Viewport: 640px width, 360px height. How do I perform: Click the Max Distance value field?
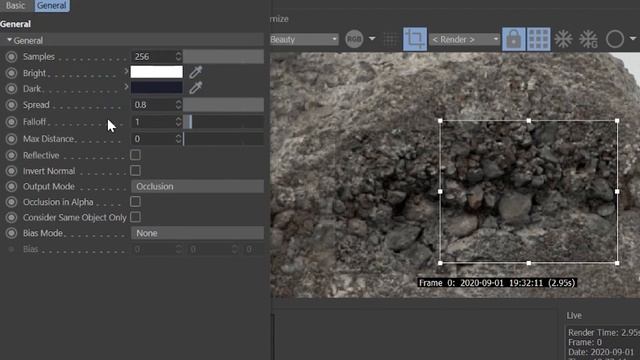[x=153, y=139]
